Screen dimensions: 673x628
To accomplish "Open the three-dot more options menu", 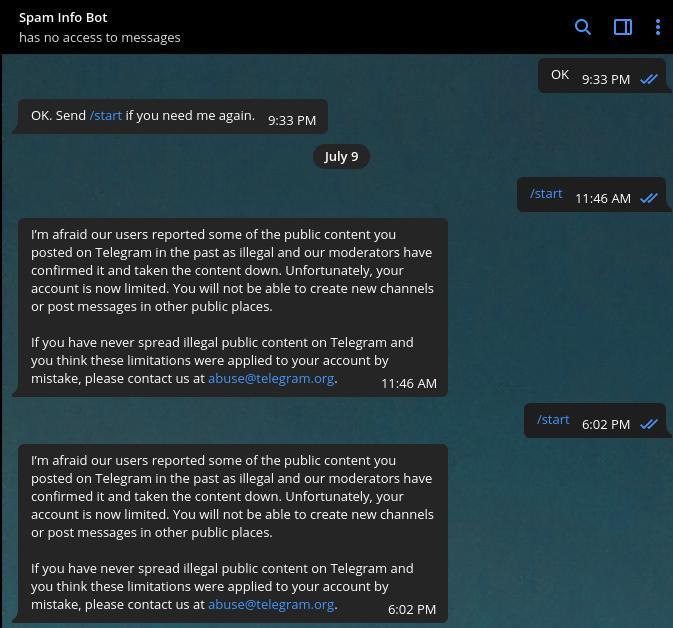I will pyautogui.click(x=658, y=27).
